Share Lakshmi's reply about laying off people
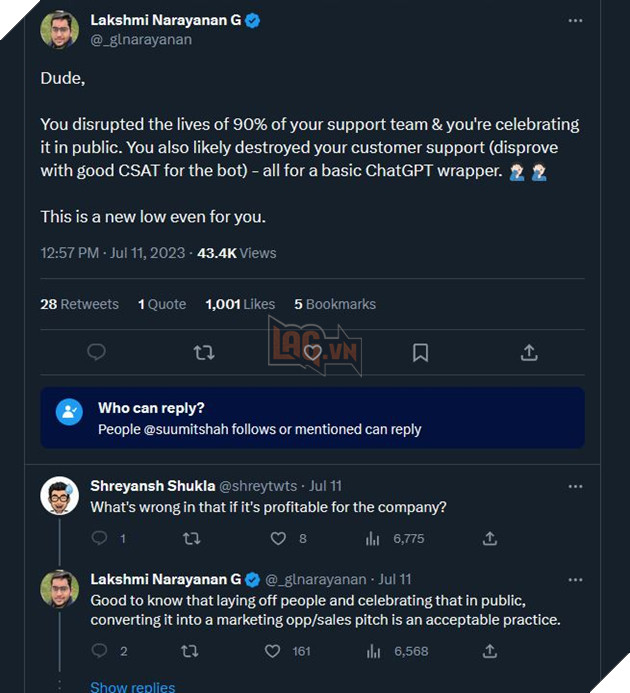This screenshot has height=693, width=630. [x=490, y=651]
